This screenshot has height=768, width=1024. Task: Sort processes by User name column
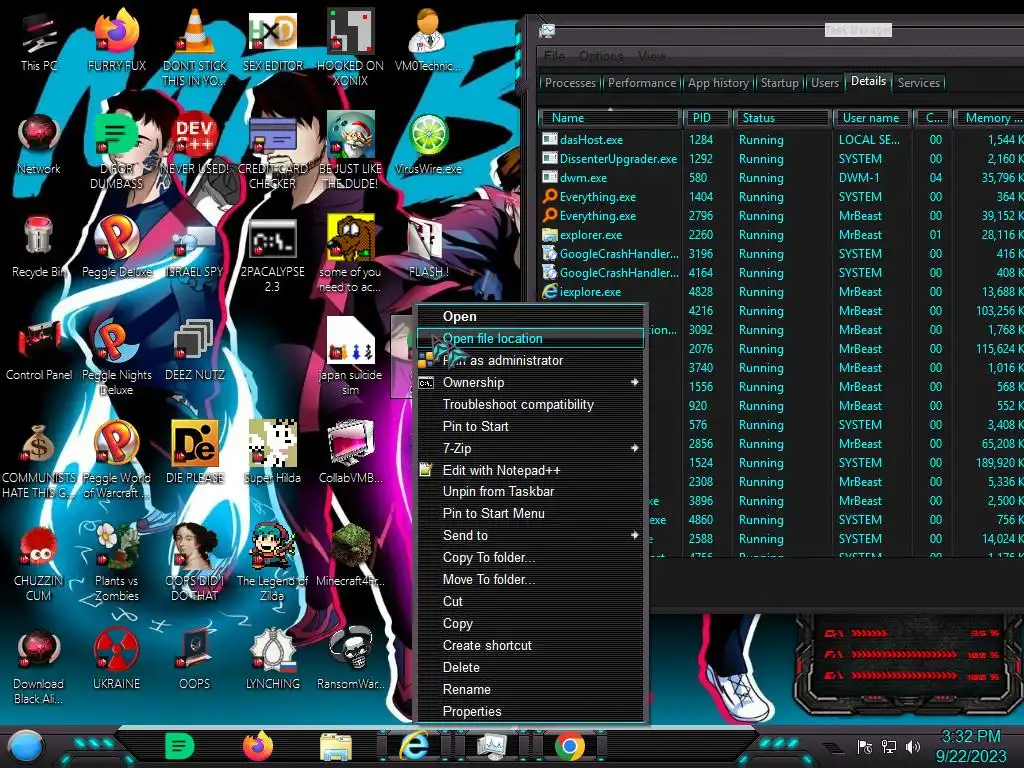click(872, 118)
